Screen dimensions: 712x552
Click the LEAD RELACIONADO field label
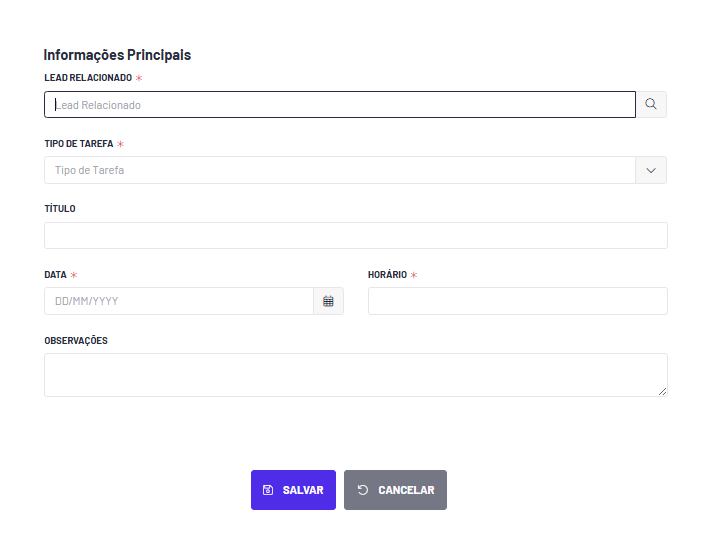[x=88, y=78]
